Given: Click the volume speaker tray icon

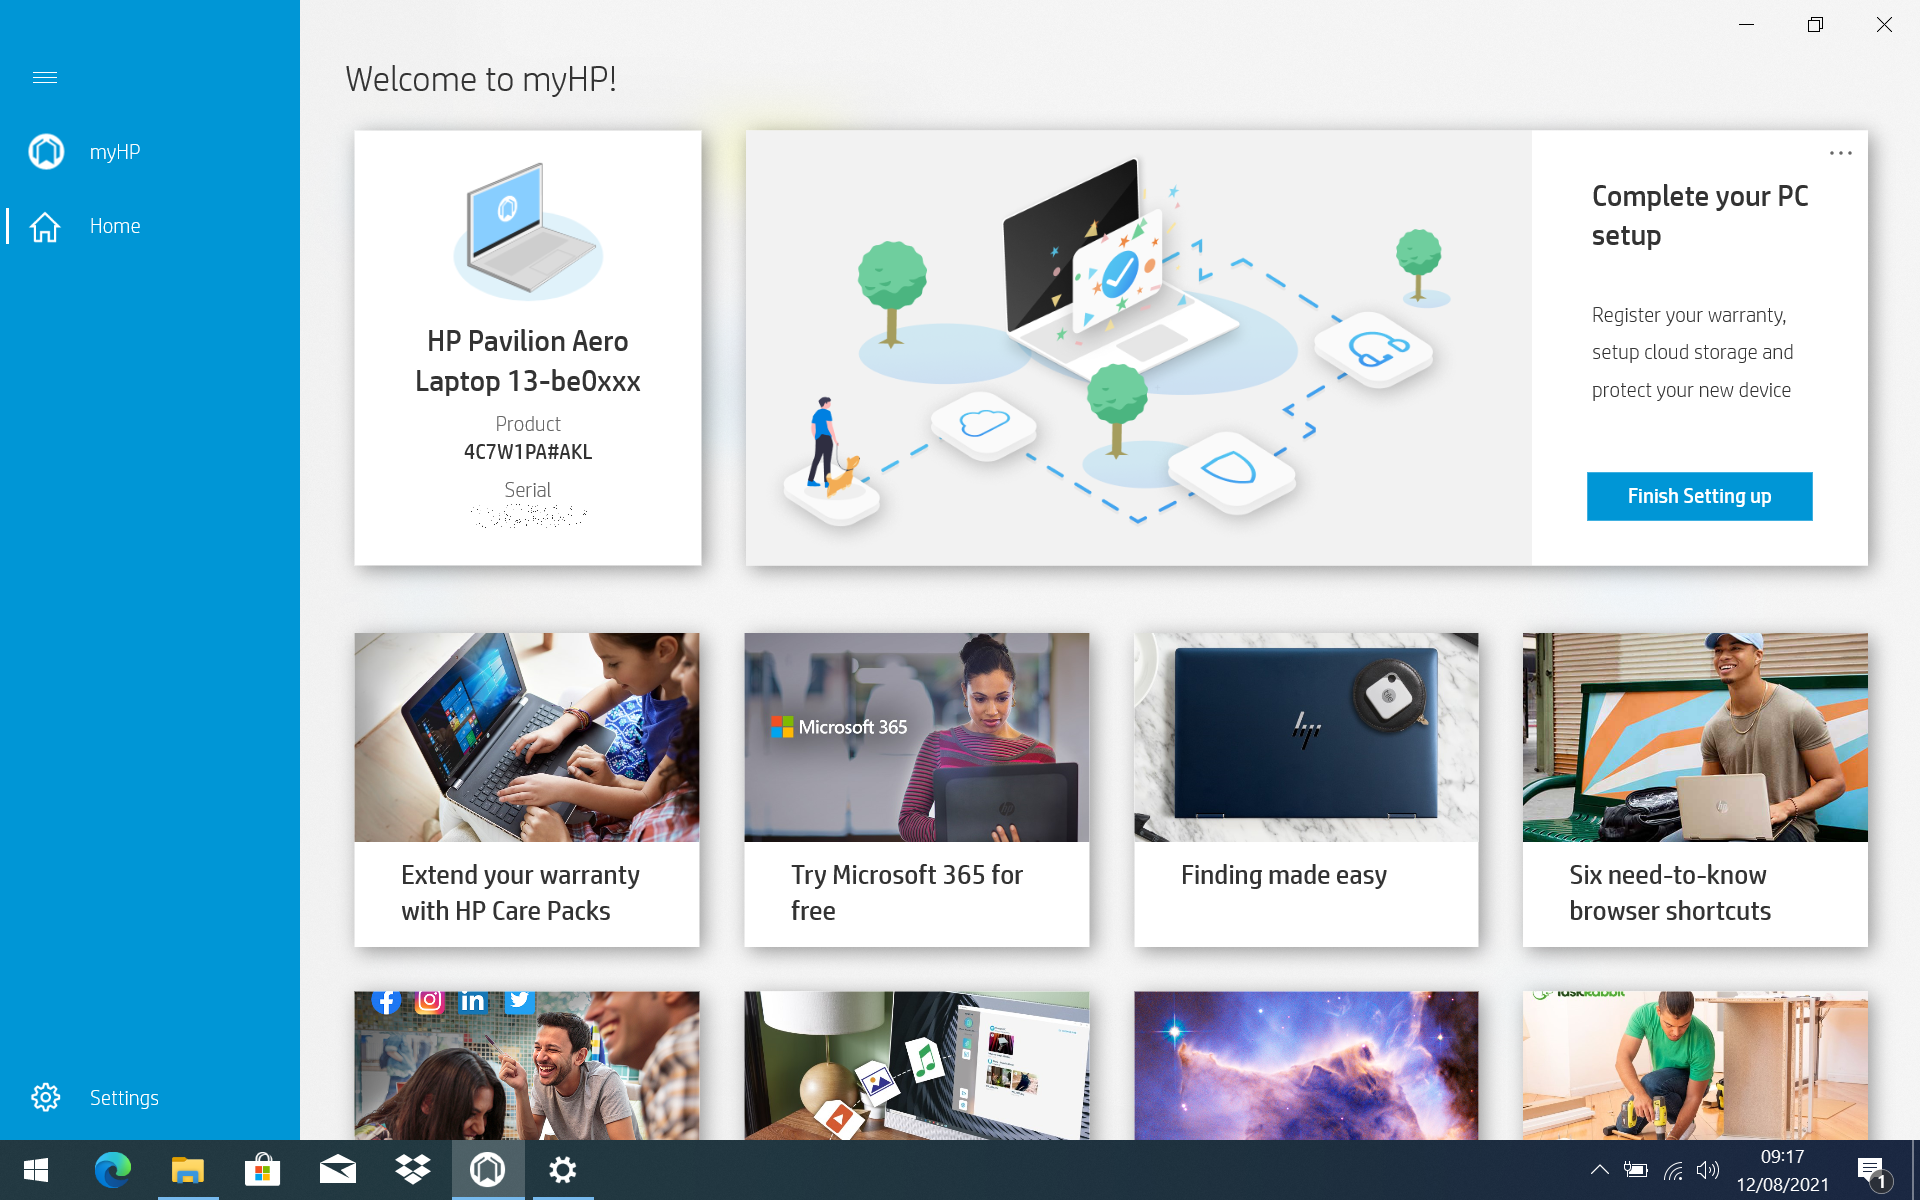Looking at the screenshot, I should [1709, 1170].
